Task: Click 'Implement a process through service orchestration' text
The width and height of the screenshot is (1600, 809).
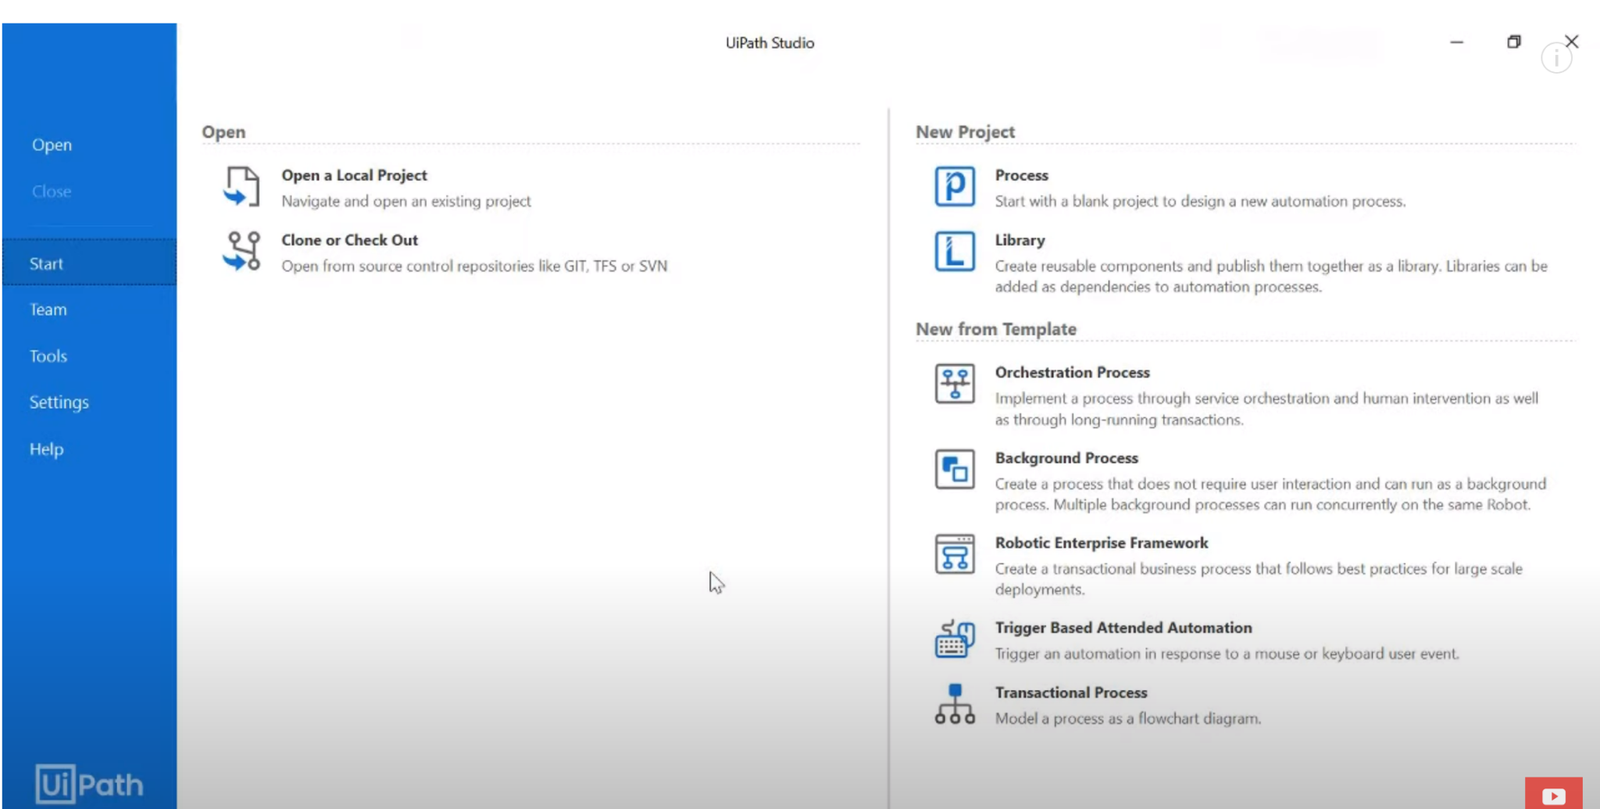Action: (x=1267, y=409)
